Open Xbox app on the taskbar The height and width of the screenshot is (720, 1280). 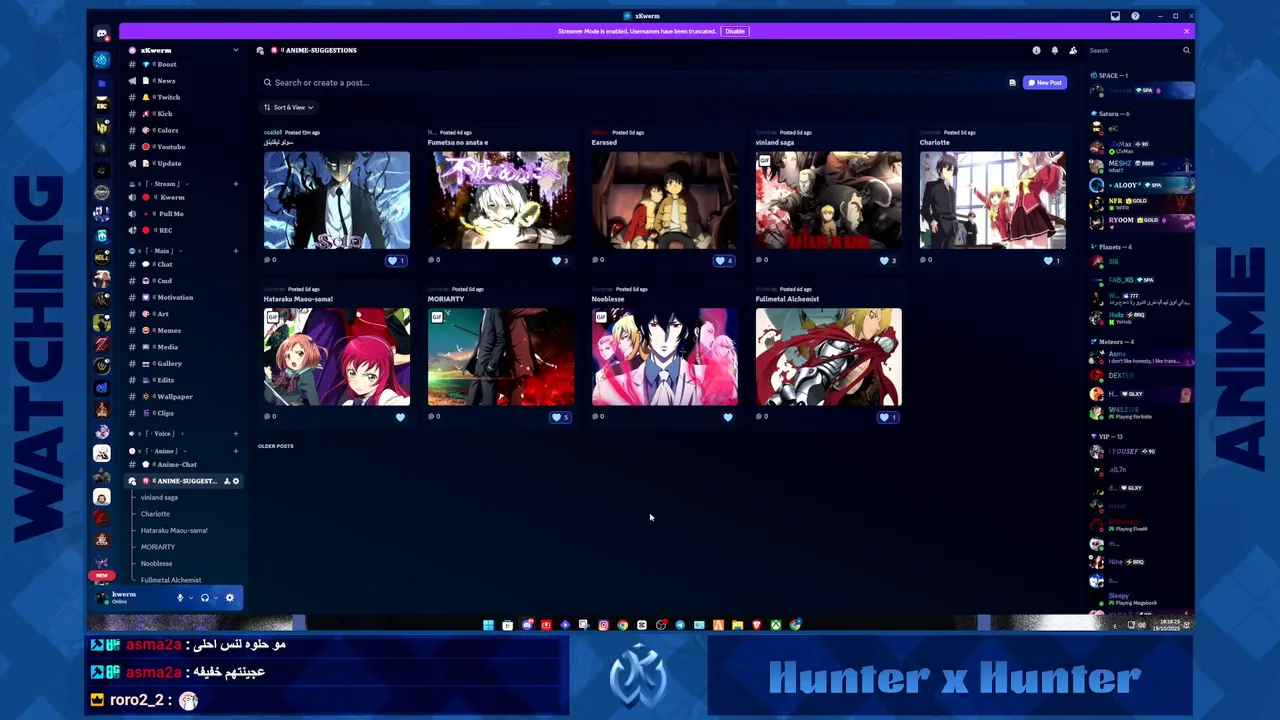pos(775,625)
